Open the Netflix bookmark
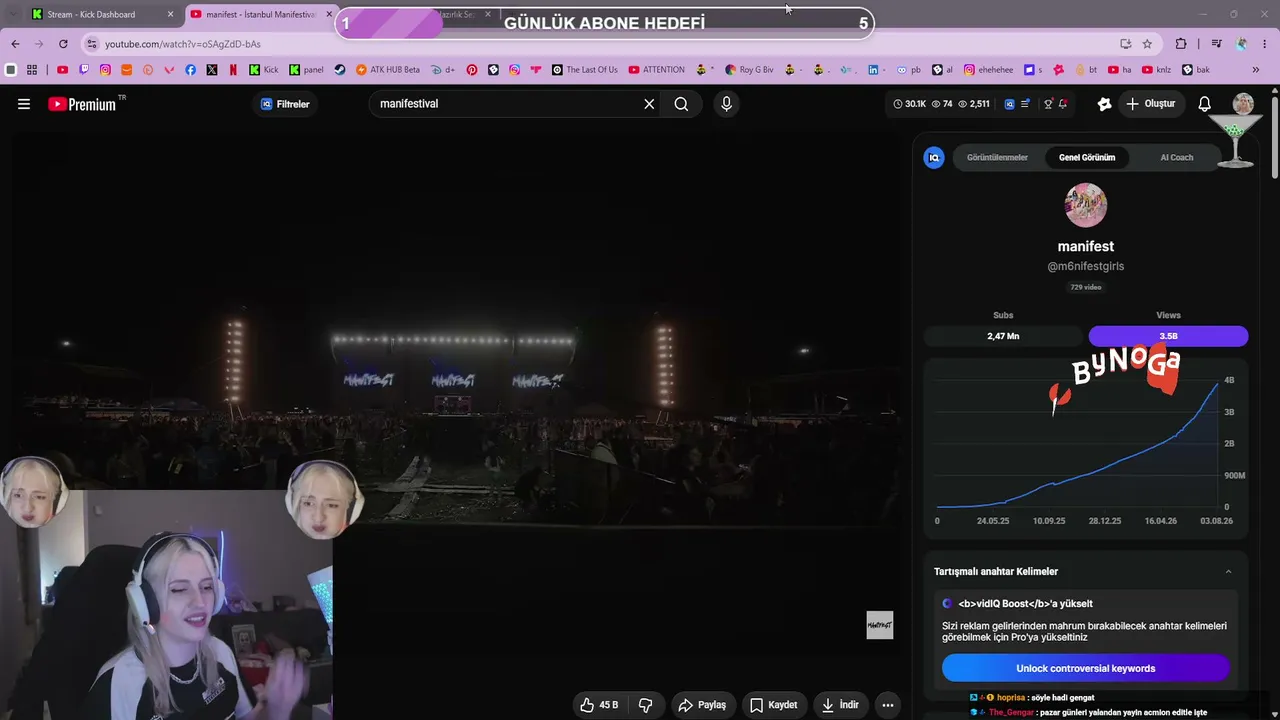The width and height of the screenshot is (1280, 720). 233,70
